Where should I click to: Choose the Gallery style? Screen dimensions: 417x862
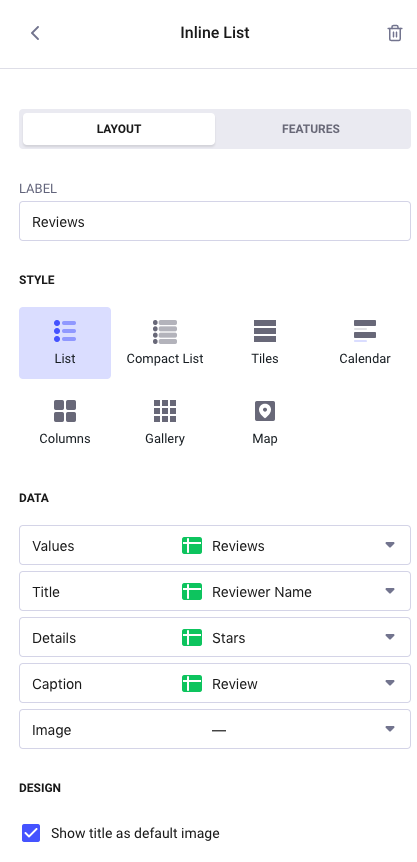(165, 423)
